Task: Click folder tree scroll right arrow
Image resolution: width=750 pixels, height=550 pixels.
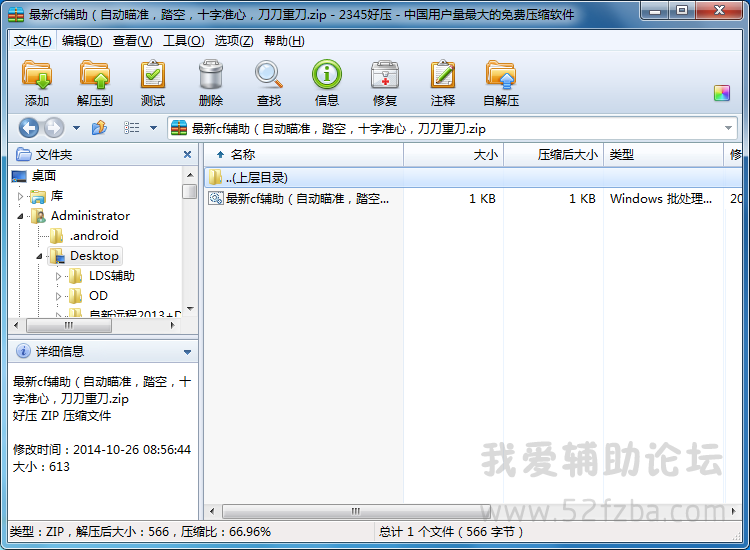Action: coord(173,326)
